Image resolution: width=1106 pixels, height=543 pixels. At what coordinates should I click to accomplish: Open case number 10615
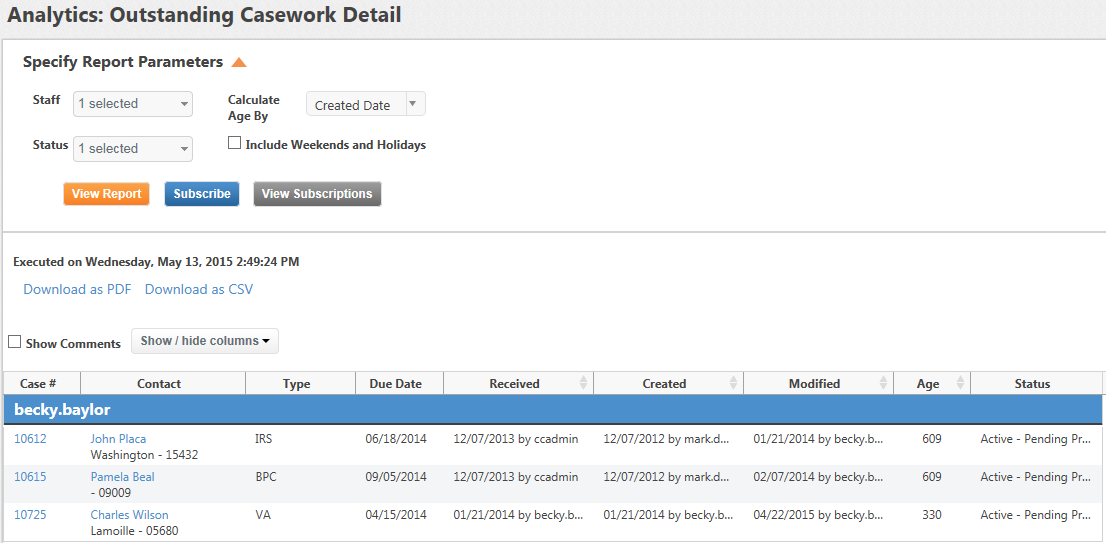(x=30, y=477)
